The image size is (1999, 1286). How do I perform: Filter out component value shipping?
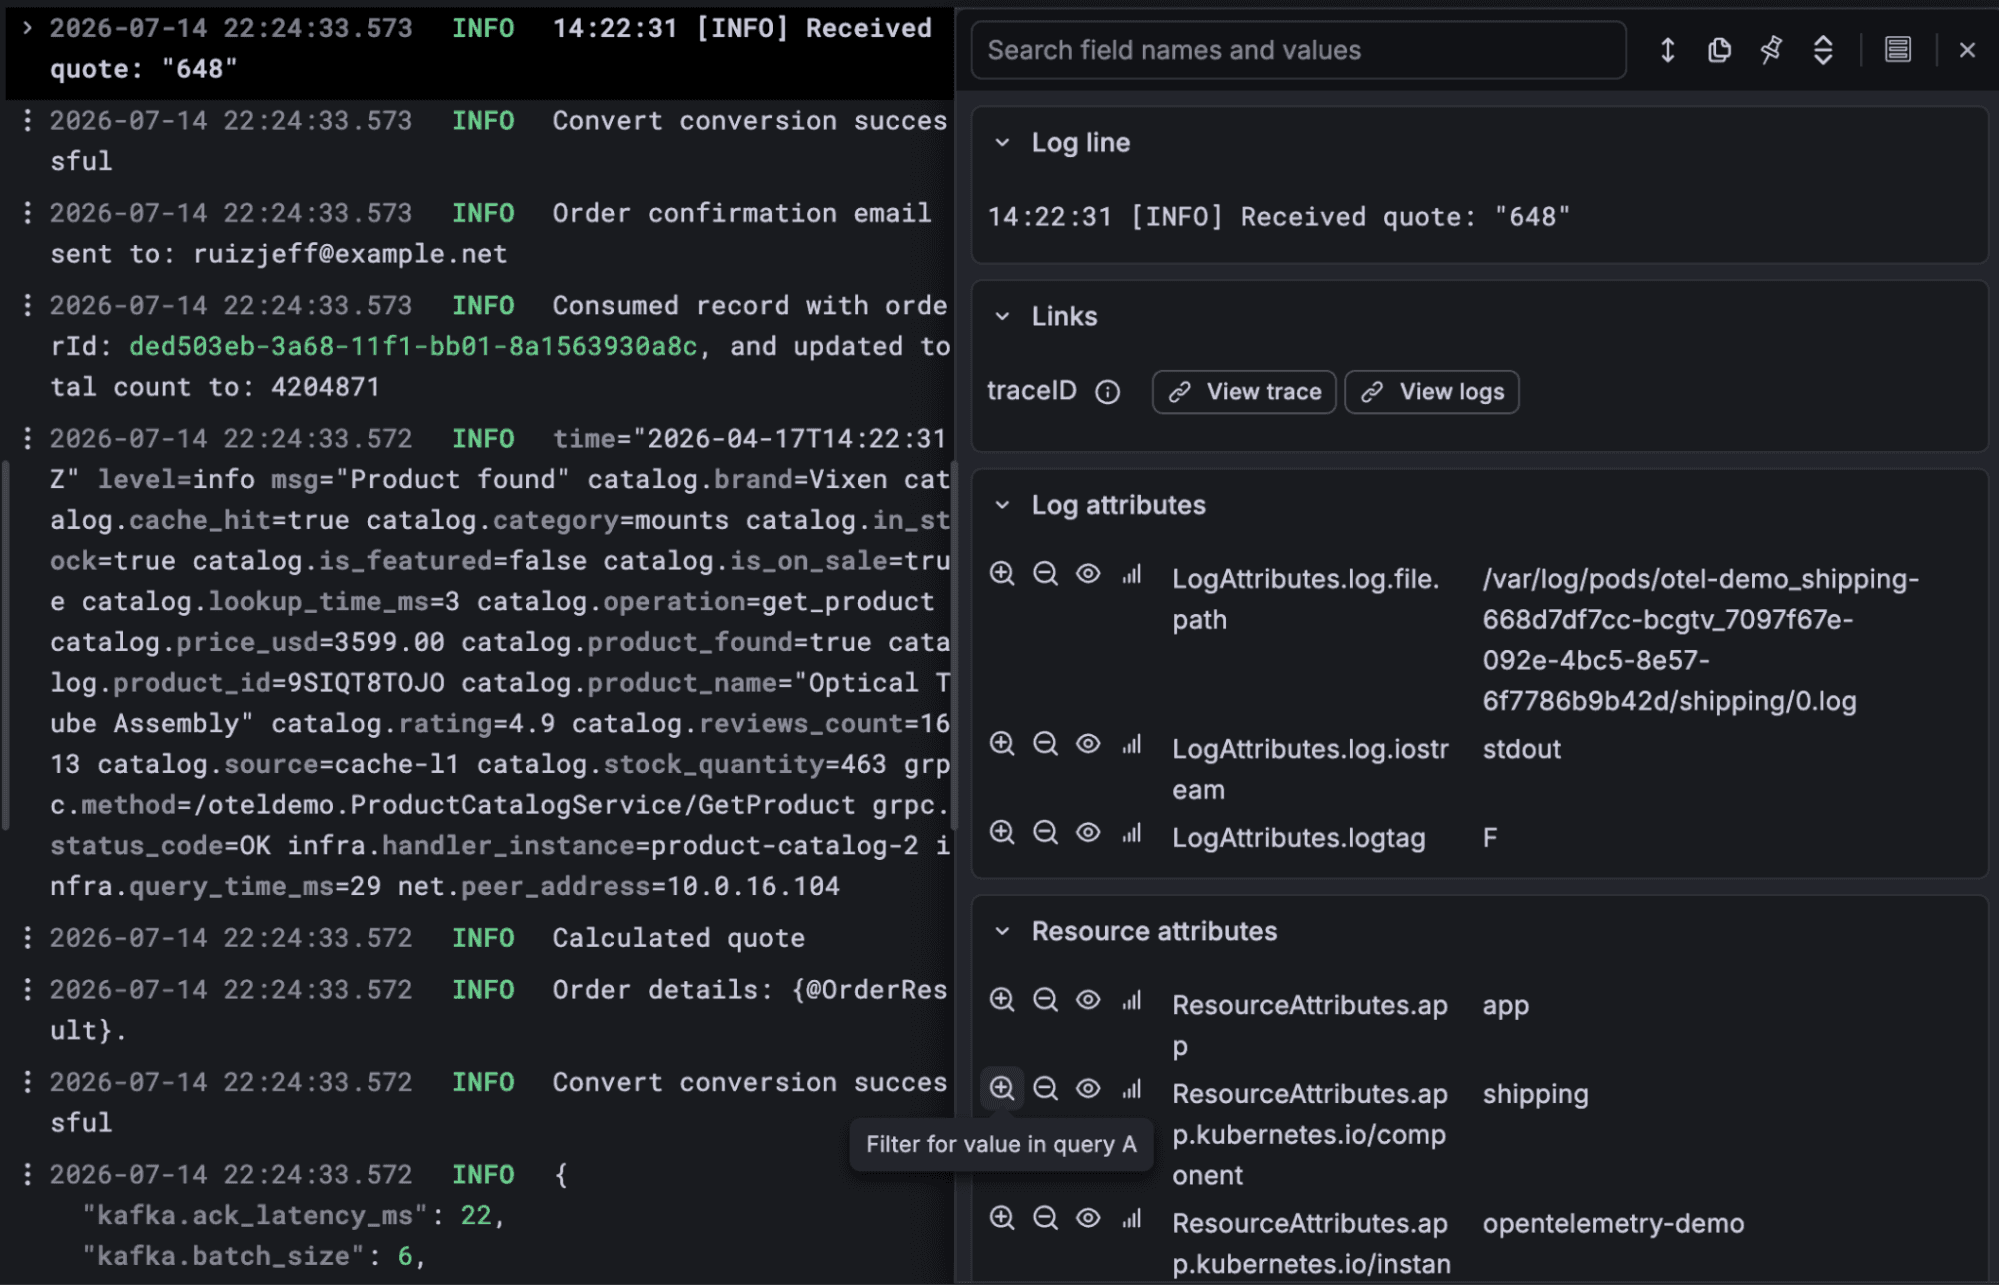point(1045,1089)
